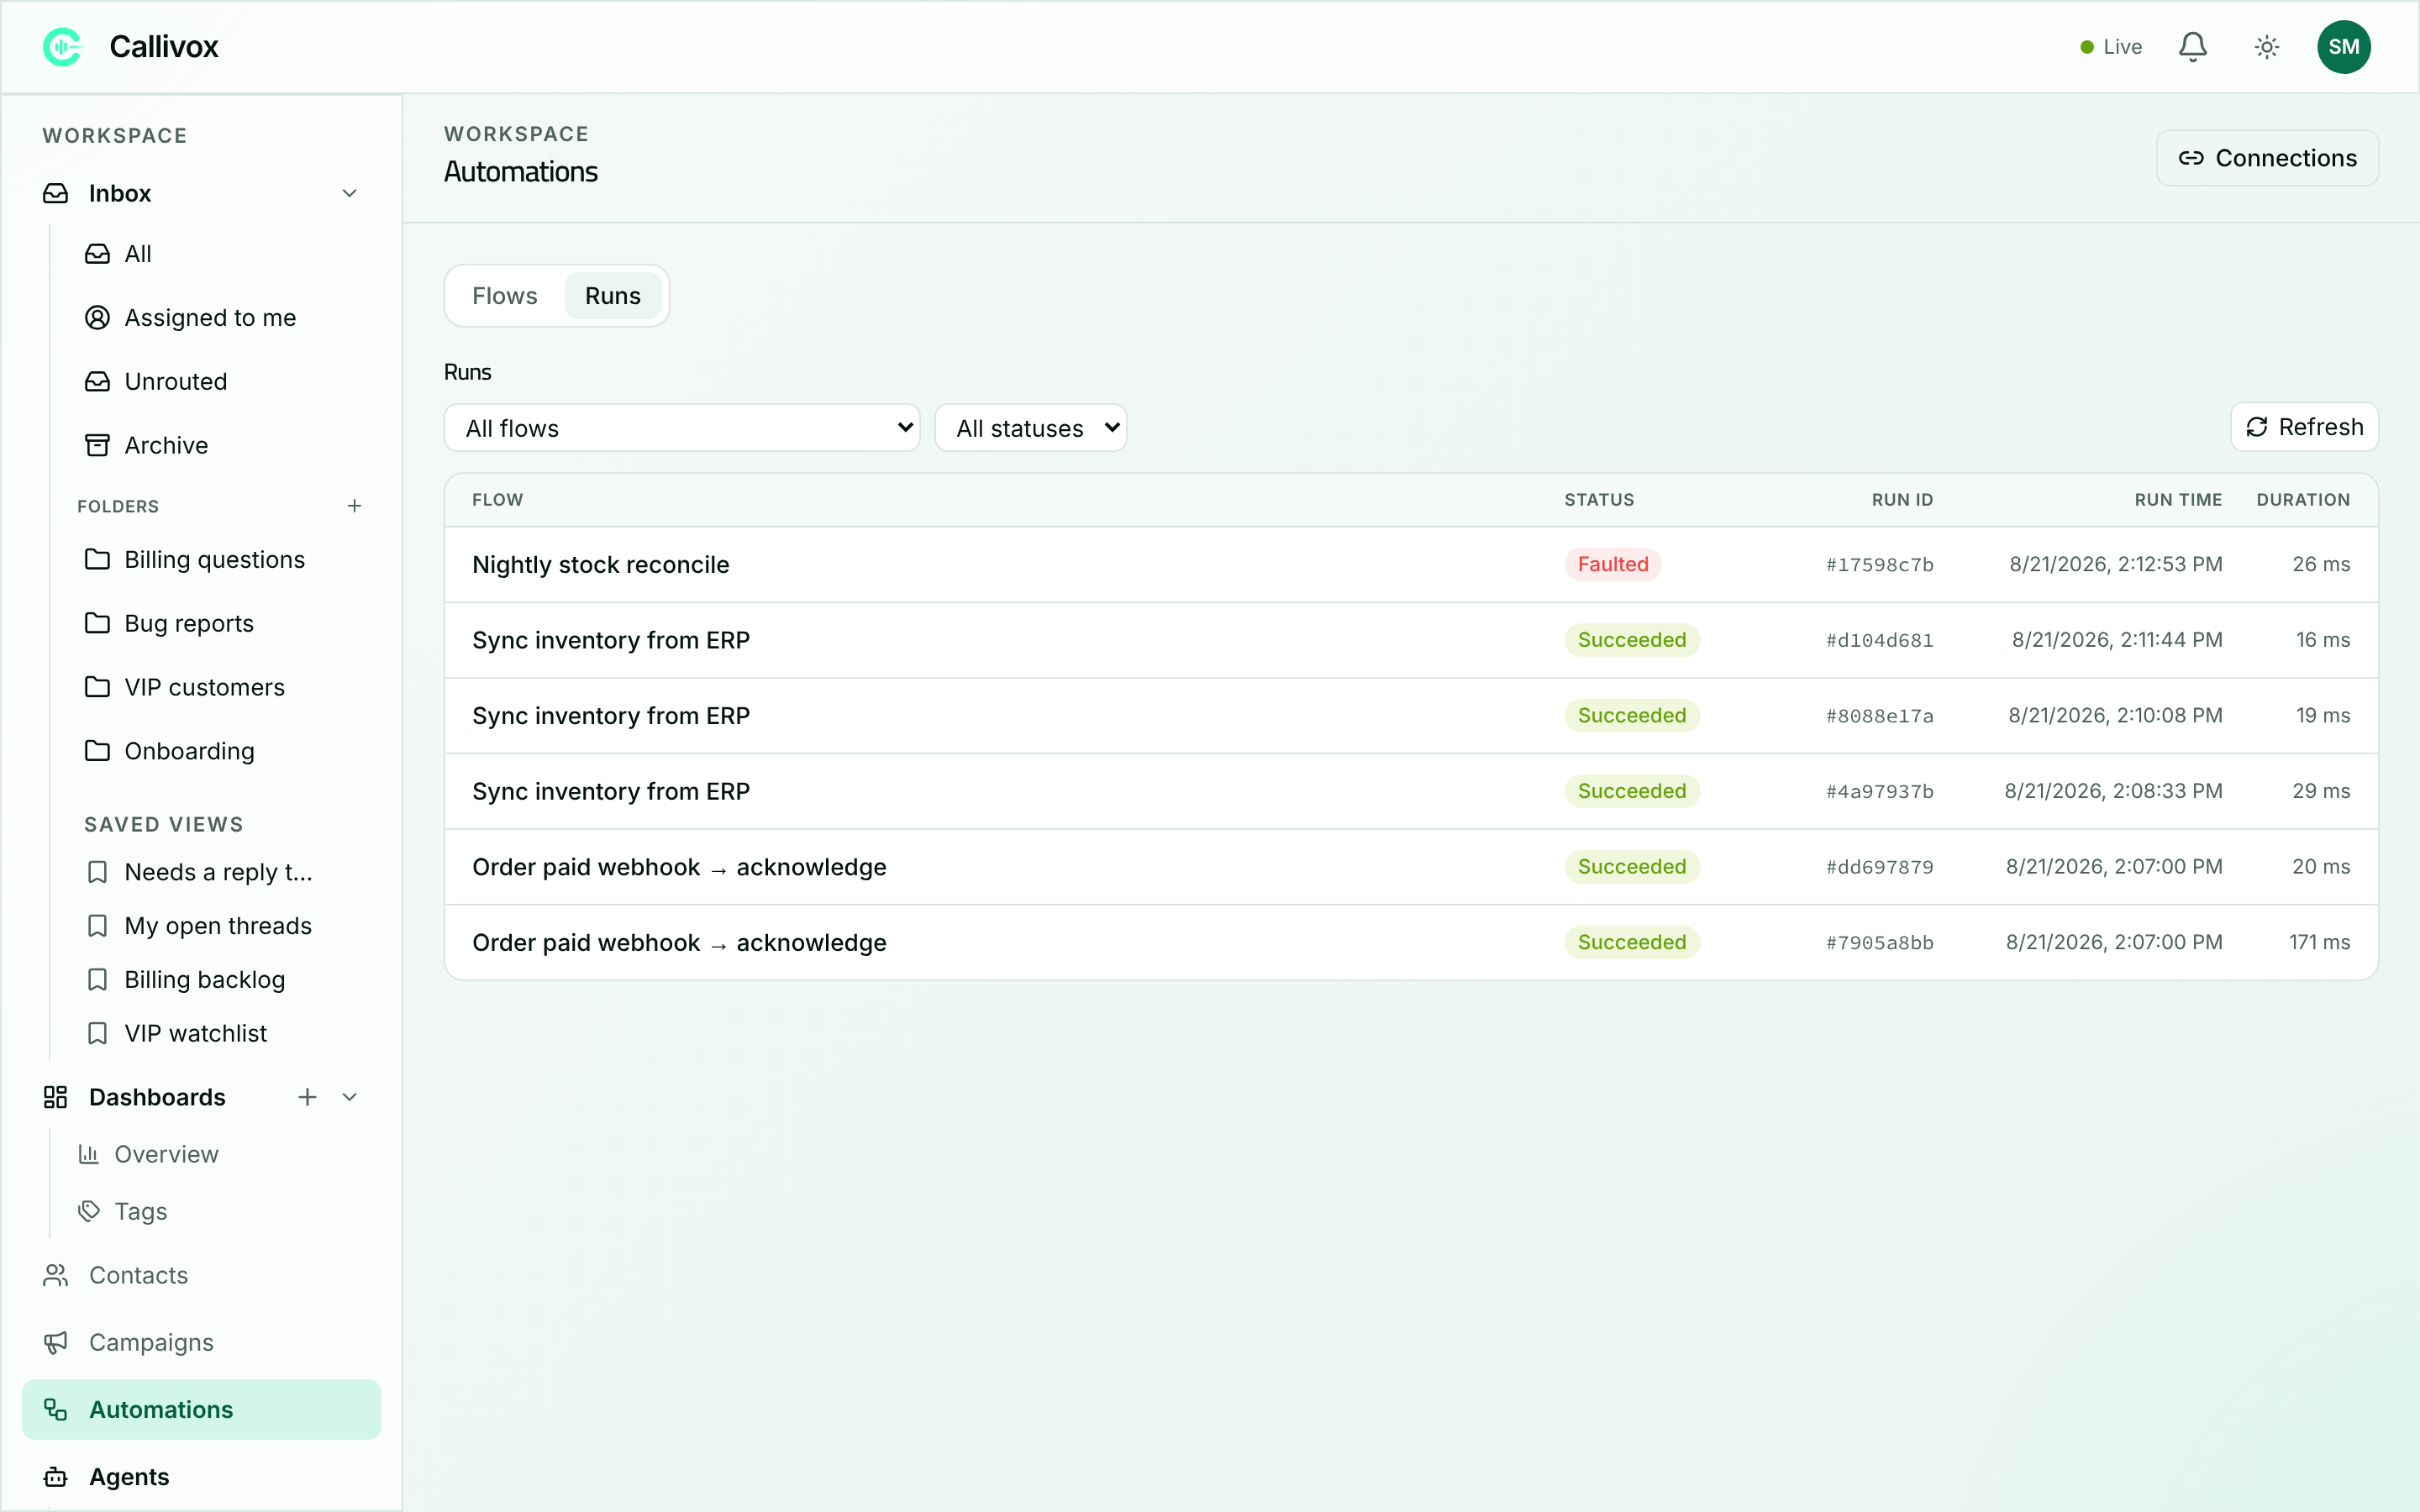Open the Onboarding folder

(x=189, y=752)
